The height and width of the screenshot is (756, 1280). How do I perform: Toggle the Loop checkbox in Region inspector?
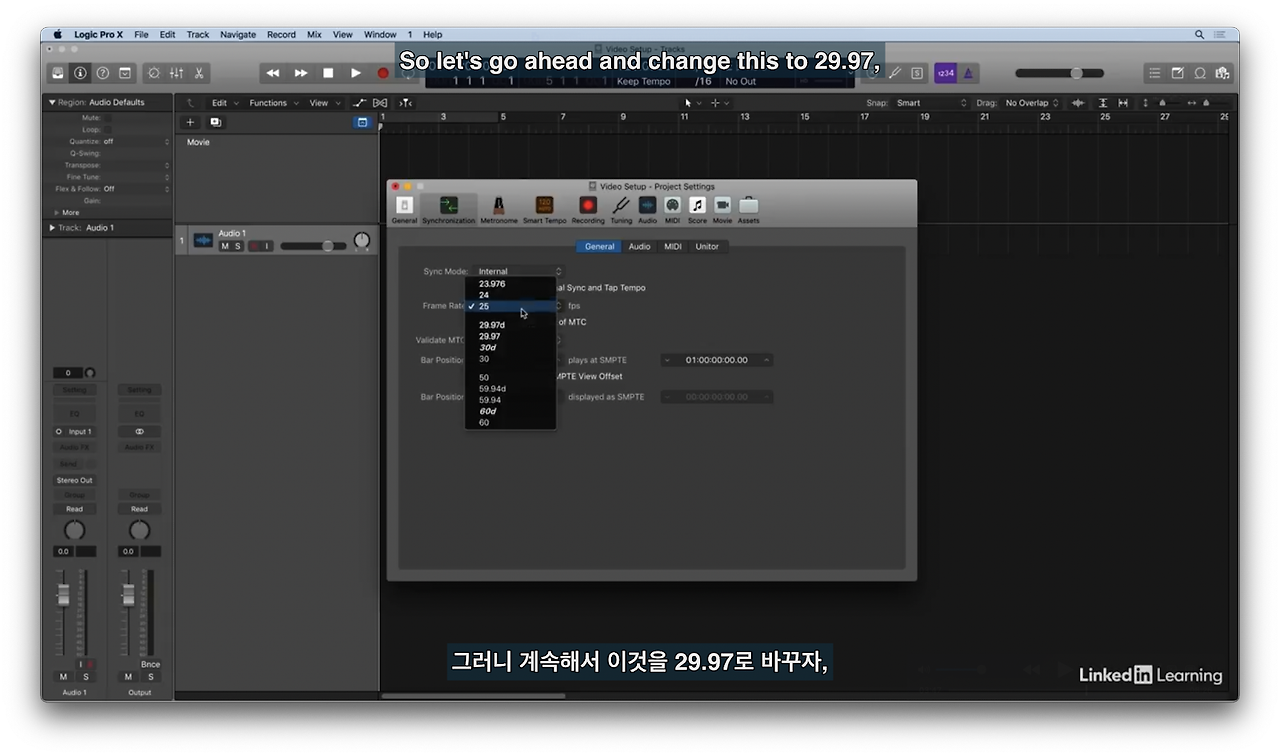(108, 130)
